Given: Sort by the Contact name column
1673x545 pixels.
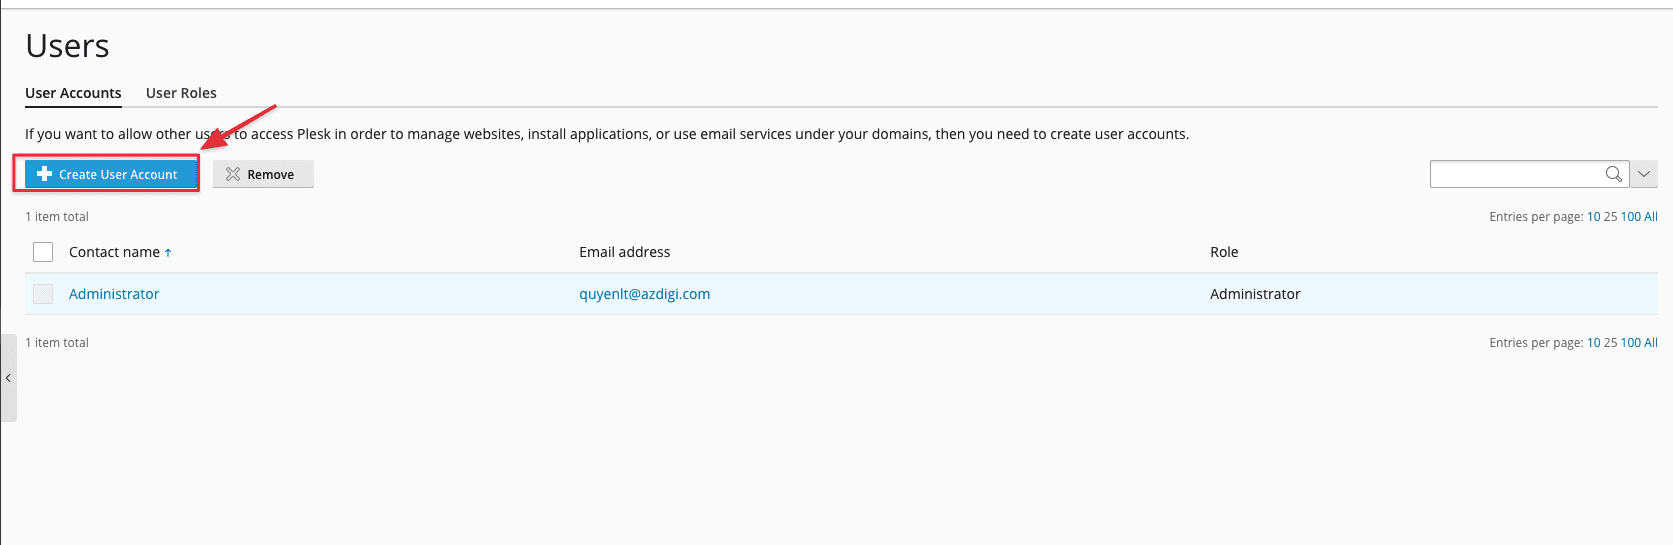Looking at the screenshot, I should click(115, 252).
